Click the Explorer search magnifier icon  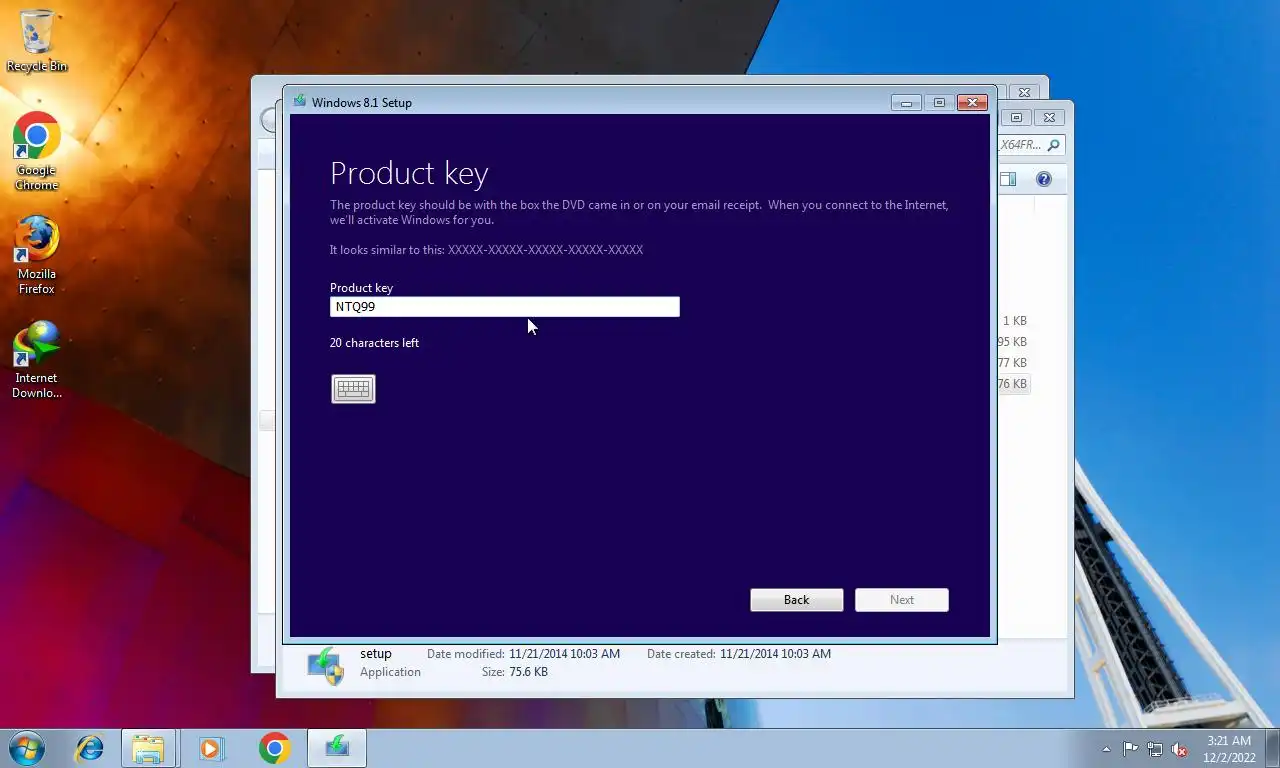(1054, 145)
